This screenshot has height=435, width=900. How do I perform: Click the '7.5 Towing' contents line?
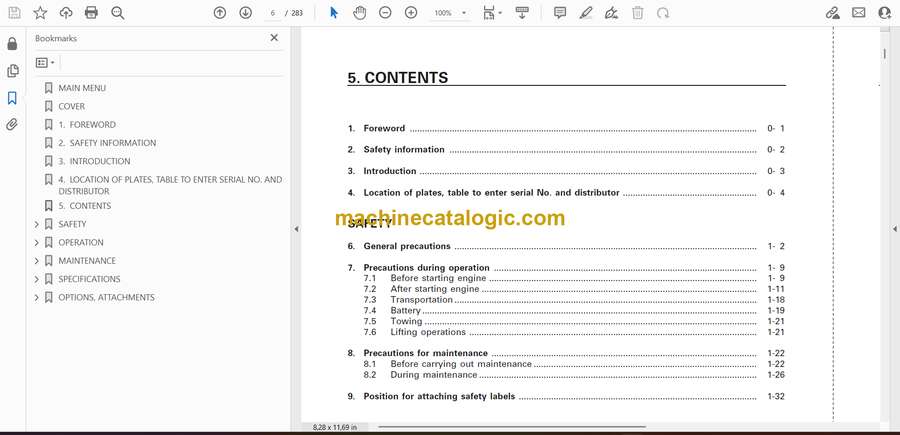(574, 321)
